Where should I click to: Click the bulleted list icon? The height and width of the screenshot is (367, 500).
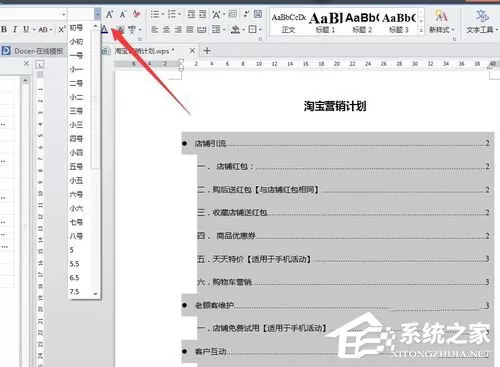[x=155, y=14]
